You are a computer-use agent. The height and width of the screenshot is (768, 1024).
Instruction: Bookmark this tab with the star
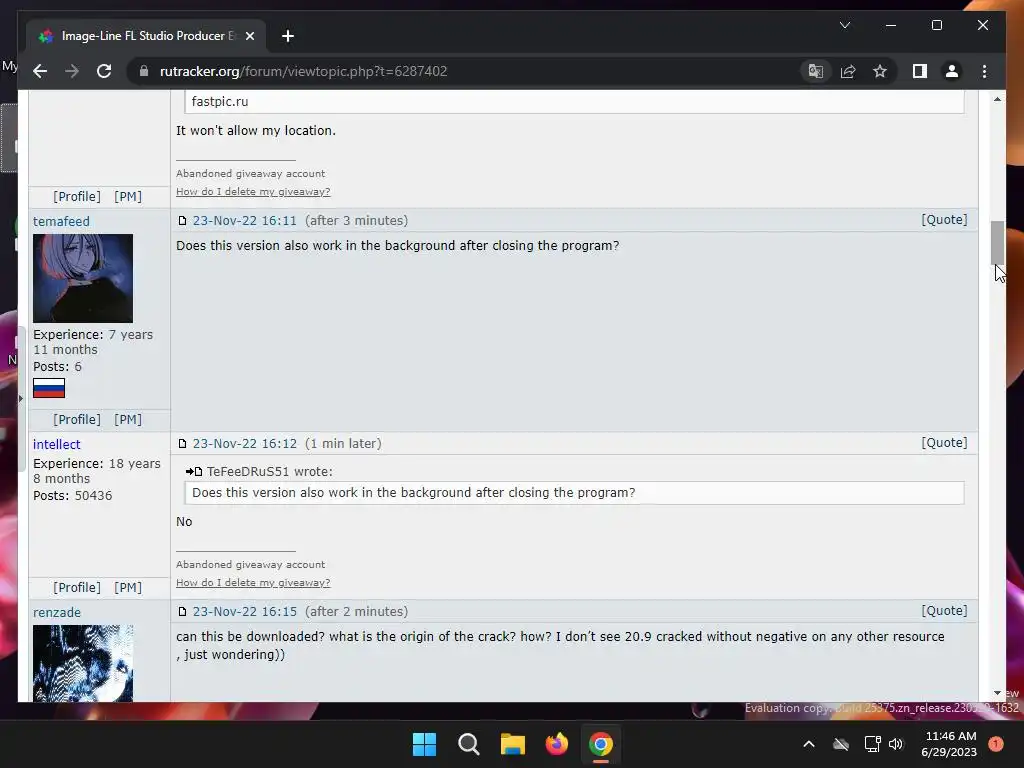(880, 71)
